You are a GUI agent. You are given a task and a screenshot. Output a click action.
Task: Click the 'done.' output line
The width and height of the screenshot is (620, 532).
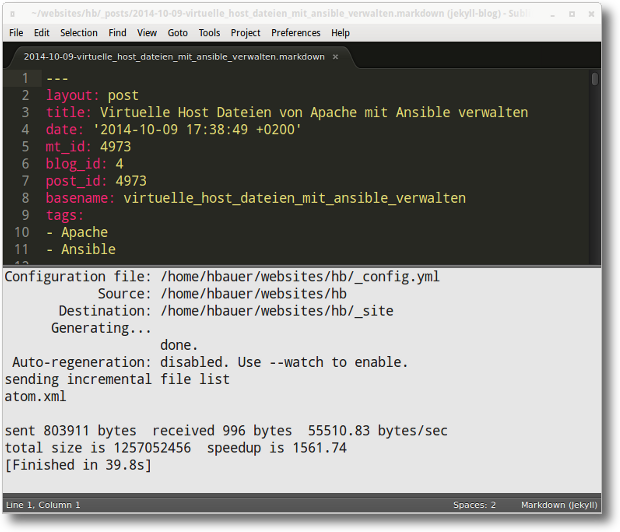(x=179, y=345)
